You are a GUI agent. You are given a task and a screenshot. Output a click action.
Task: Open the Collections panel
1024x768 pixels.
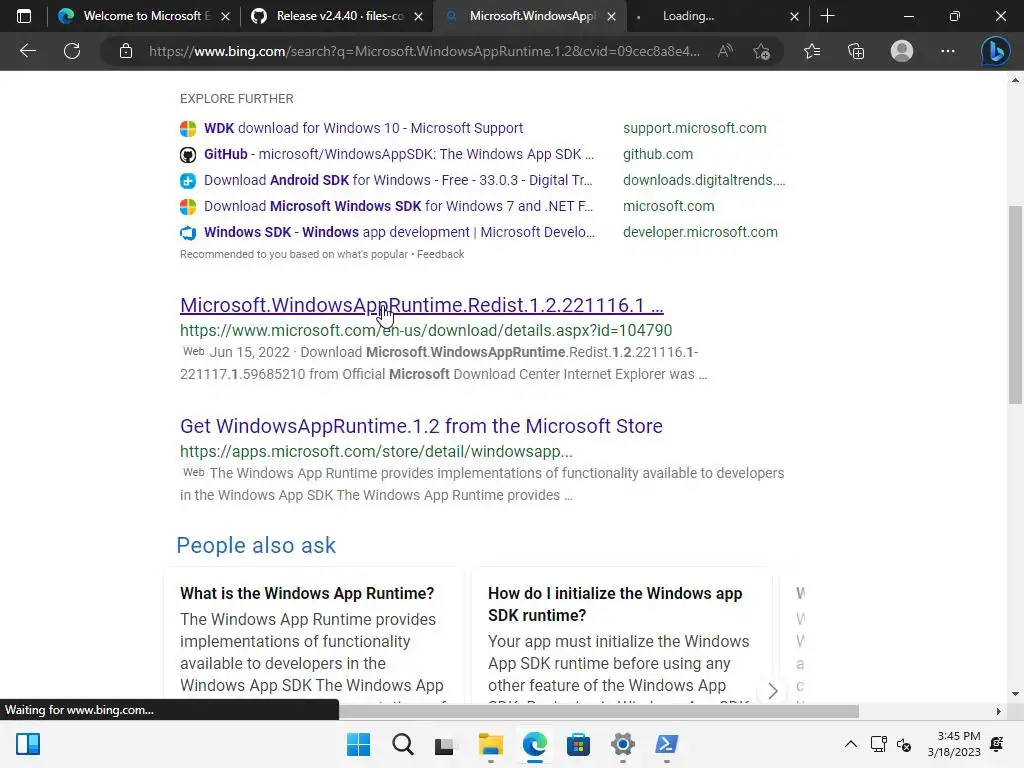point(856,51)
